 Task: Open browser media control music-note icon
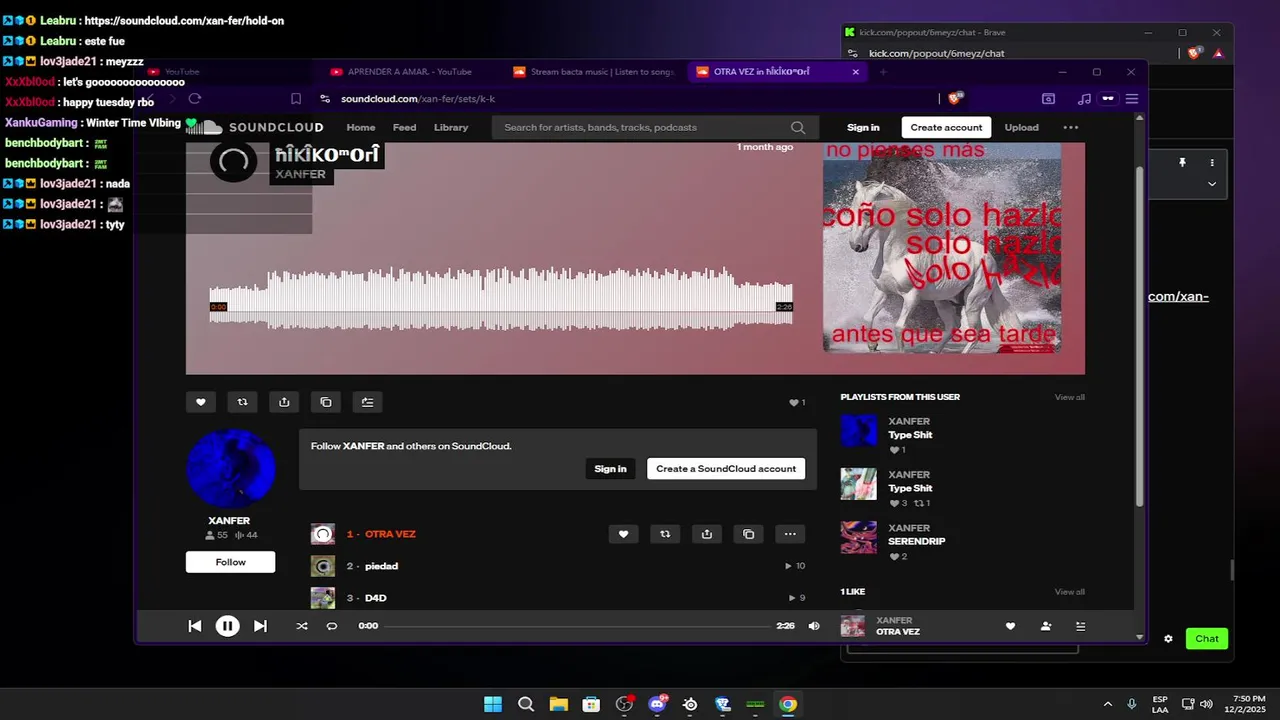pos(1084,99)
